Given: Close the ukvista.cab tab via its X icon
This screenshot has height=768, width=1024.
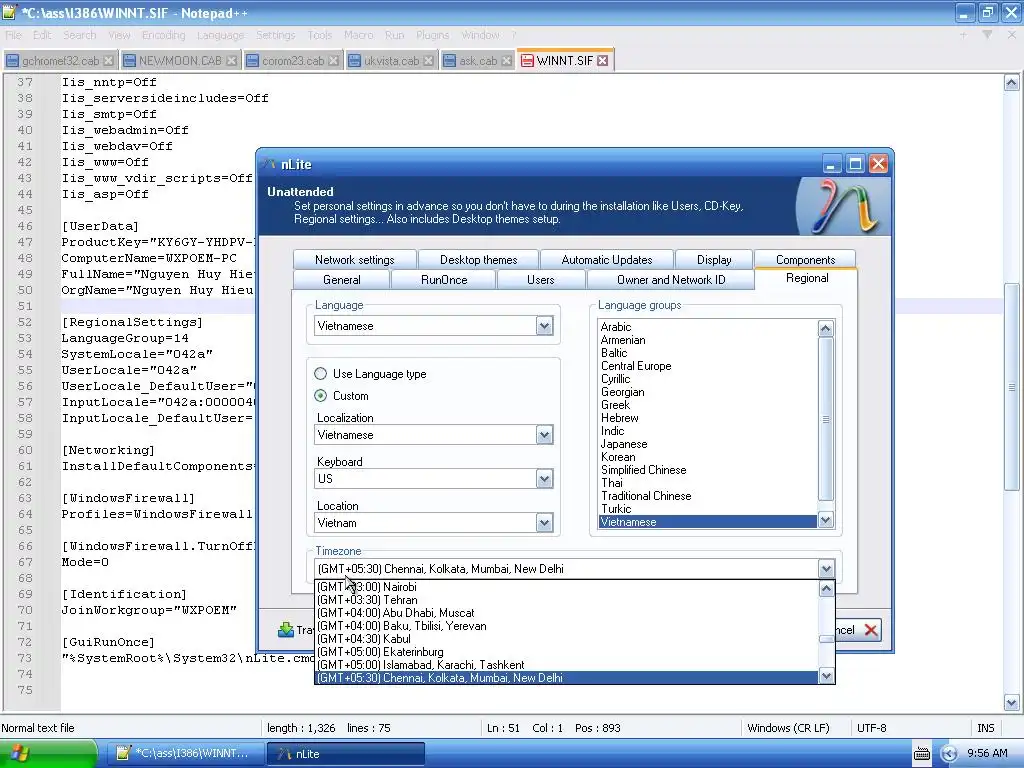Looking at the screenshot, I should point(428,61).
